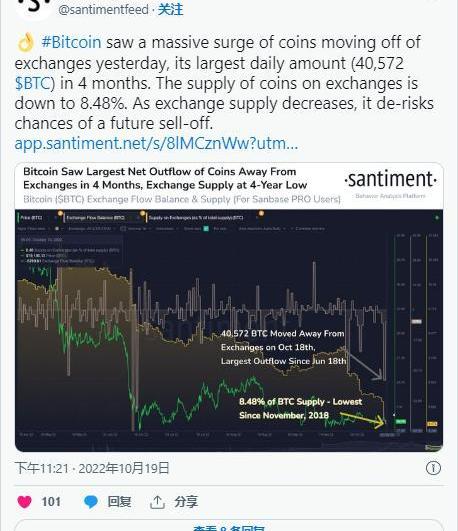Open the tweet info circle icon
Image resolution: width=458 pixels, height=531 pixels.
(x=433, y=468)
